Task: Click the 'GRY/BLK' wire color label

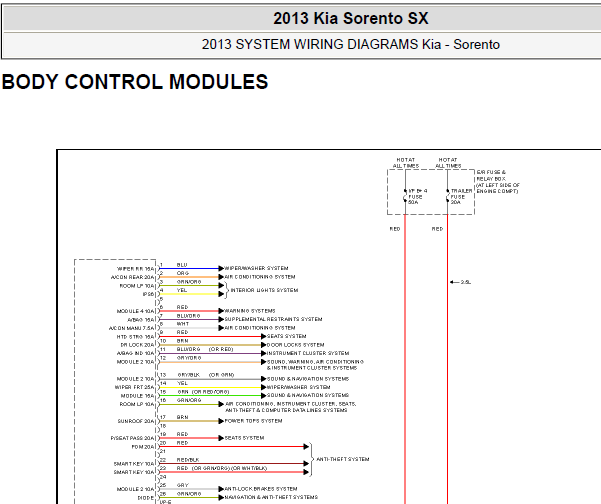Action: click(189, 375)
